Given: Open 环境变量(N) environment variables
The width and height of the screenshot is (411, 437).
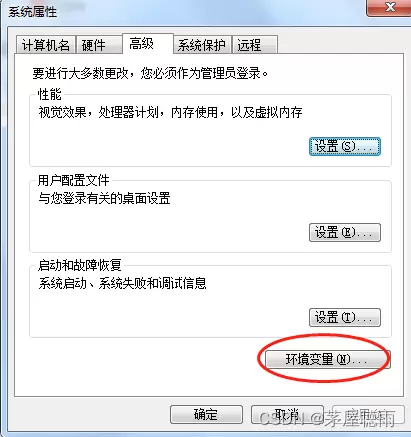Looking at the screenshot, I should [327, 359].
